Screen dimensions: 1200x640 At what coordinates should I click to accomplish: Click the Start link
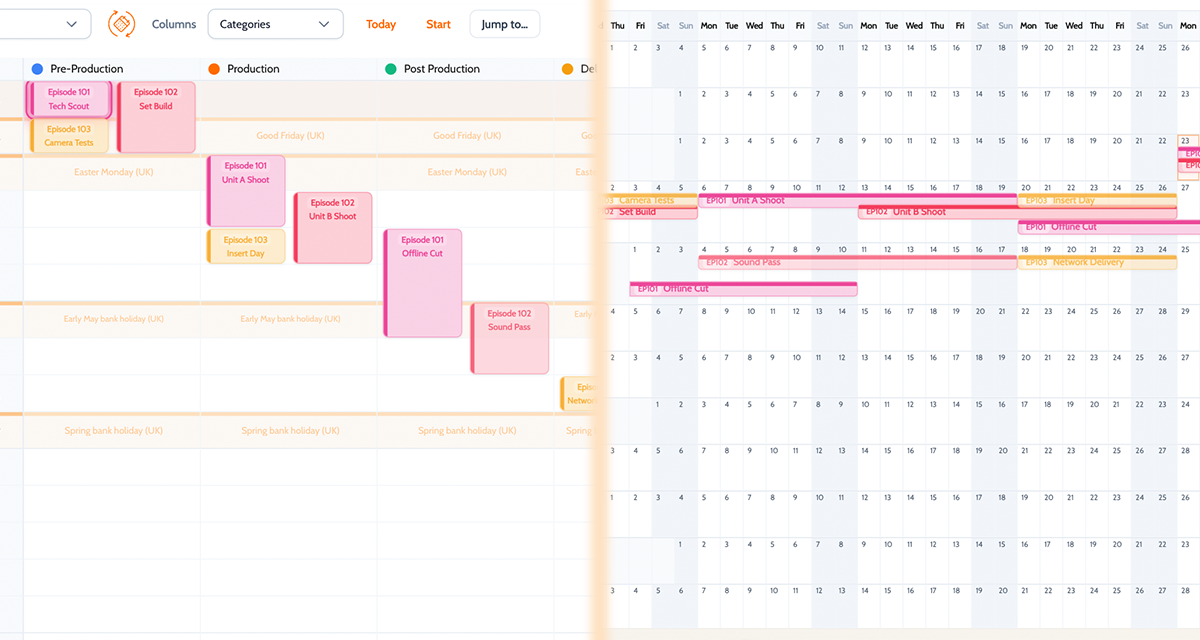[438, 24]
